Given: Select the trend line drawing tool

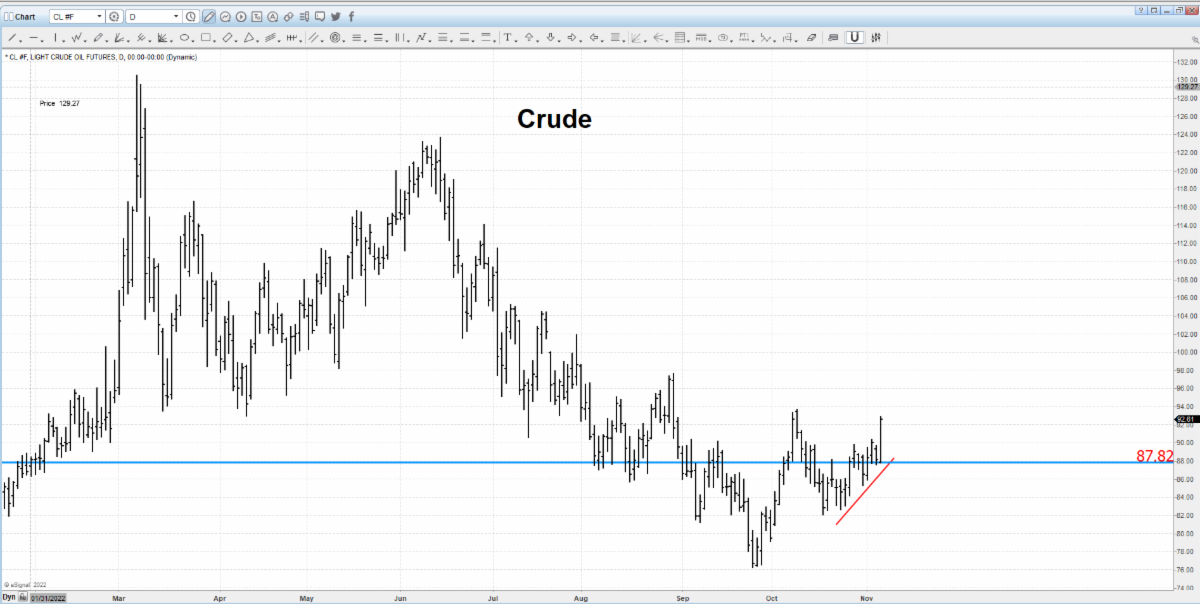Looking at the screenshot, I should [x=11, y=38].
